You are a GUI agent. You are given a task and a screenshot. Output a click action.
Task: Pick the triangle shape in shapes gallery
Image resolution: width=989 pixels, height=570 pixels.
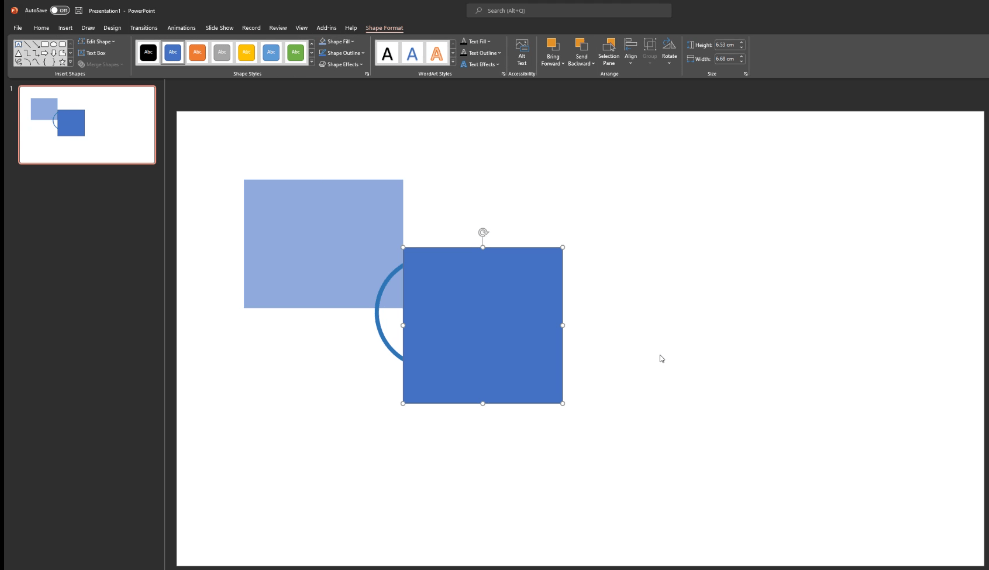click(18, 53)
